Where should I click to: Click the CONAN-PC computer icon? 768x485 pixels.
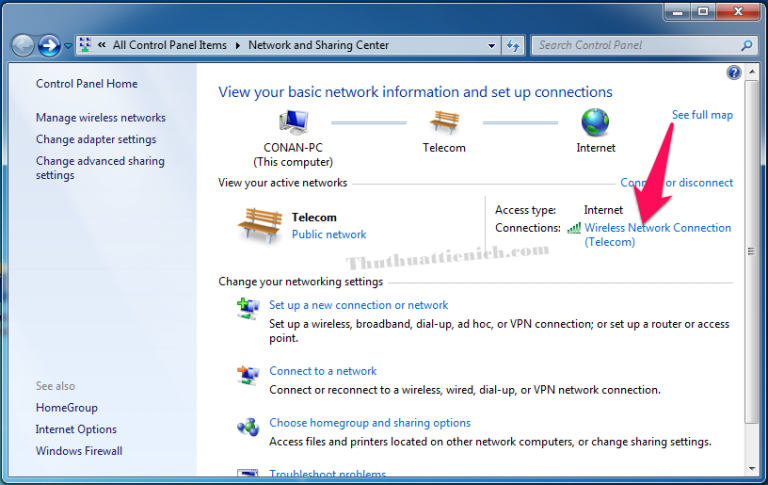(x=293, y=122)
